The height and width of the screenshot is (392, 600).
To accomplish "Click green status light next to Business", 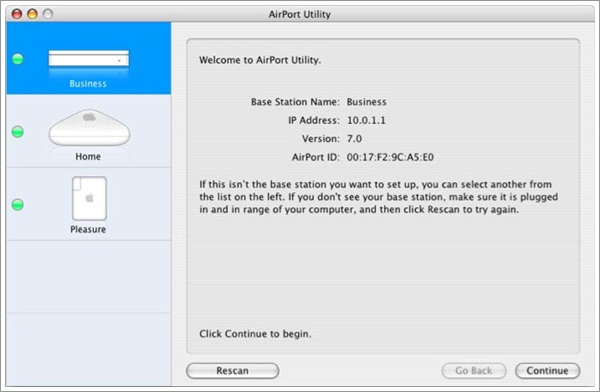I will coord(18,59).
